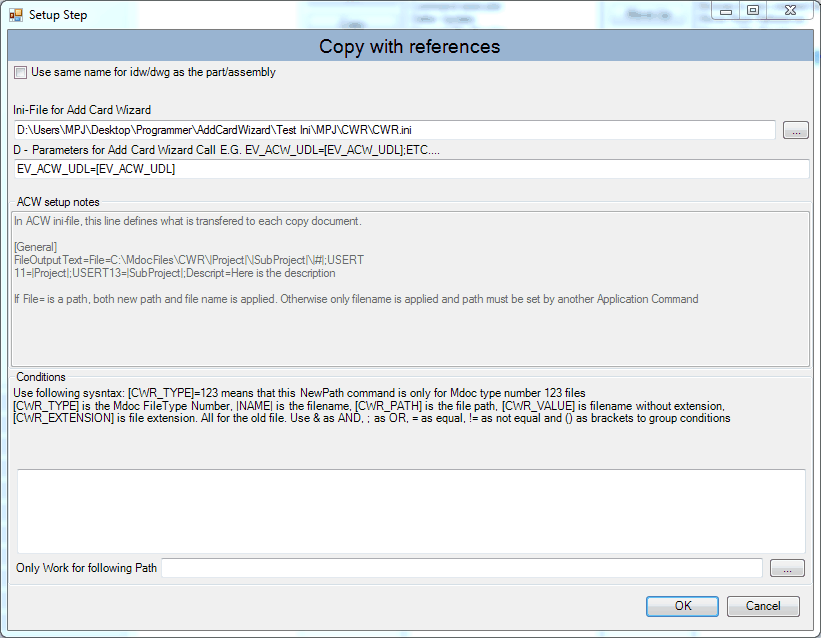Image resolution: width=821 pixels, height=638 pixels.
Task: Focus the EV_ACW_UDL parameters text field
Action: [x=410, y=169]
